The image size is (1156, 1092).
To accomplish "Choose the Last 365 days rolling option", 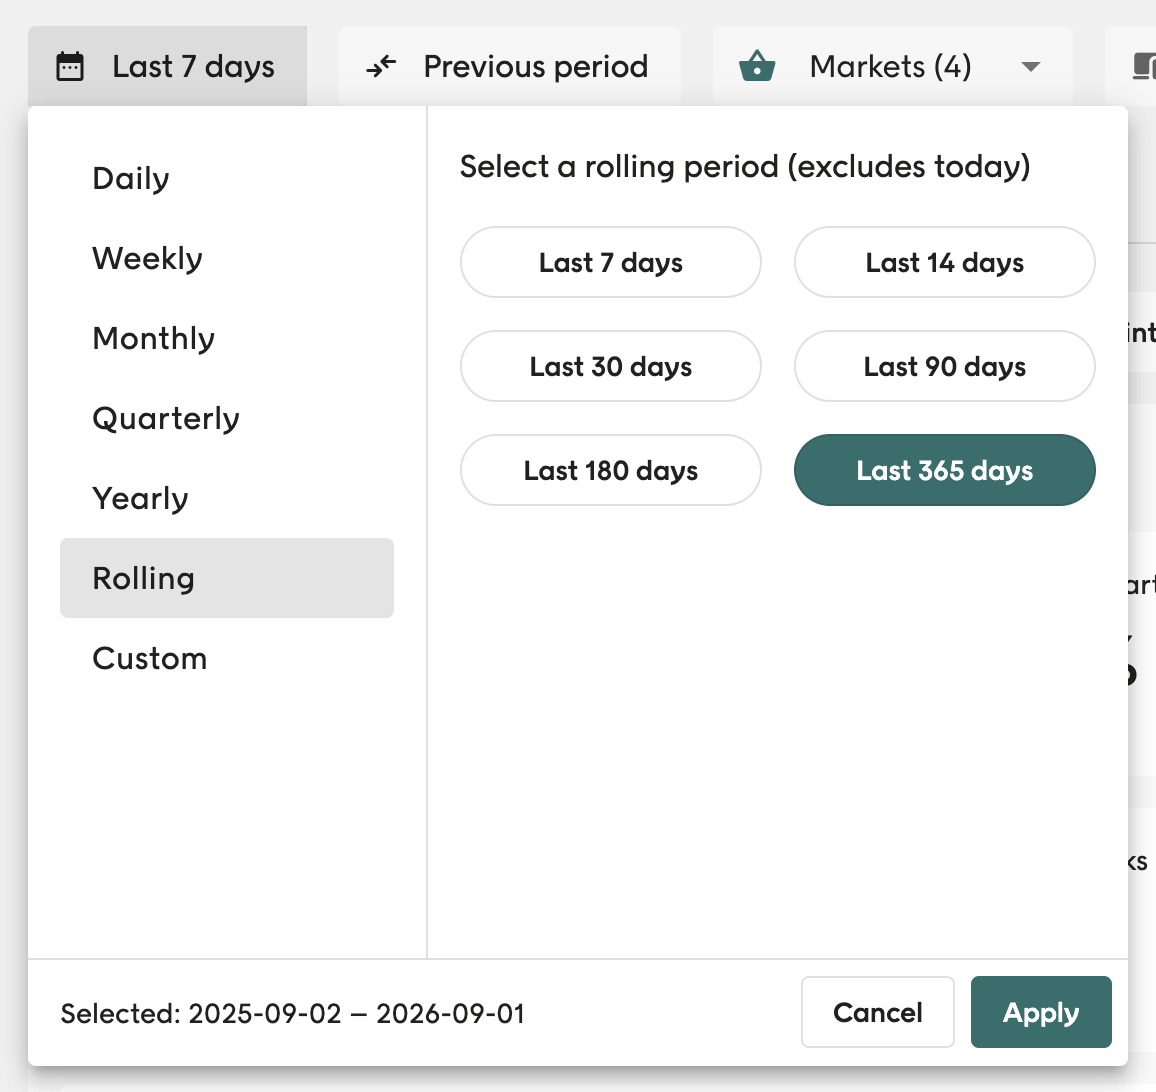I will 944,470.
